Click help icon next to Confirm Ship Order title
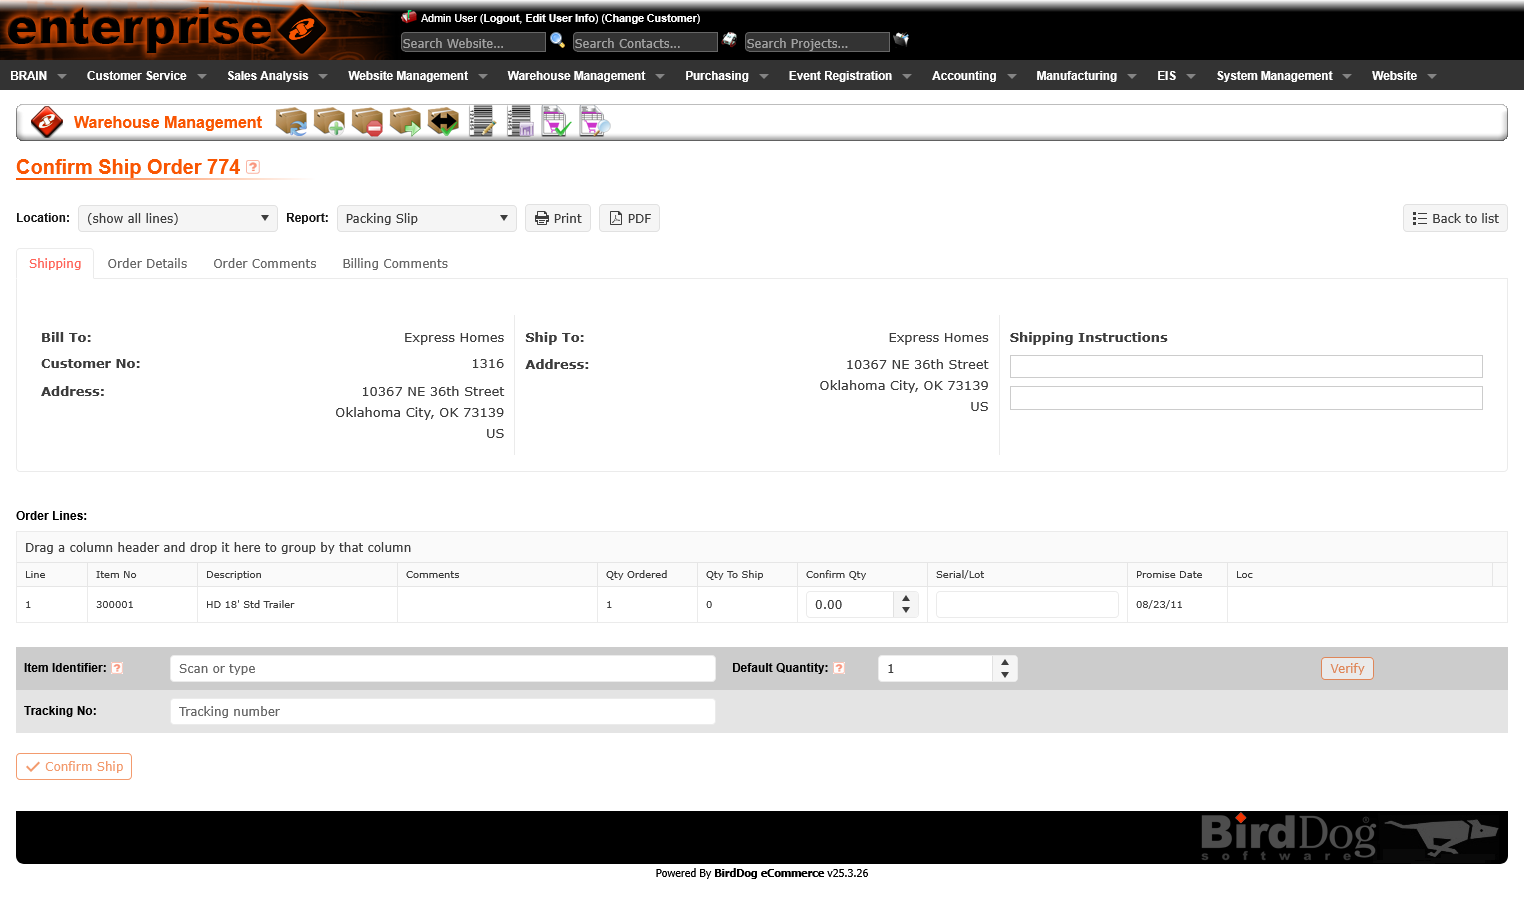The width and height of the screenshot is (1524, 902). coord(253,167)
